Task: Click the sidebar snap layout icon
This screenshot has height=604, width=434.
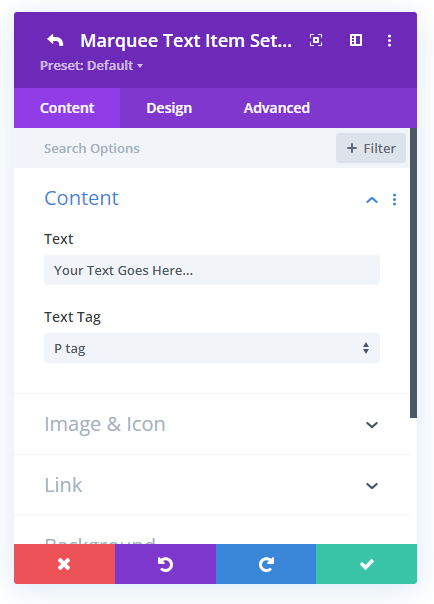Action: coord(355,40)
